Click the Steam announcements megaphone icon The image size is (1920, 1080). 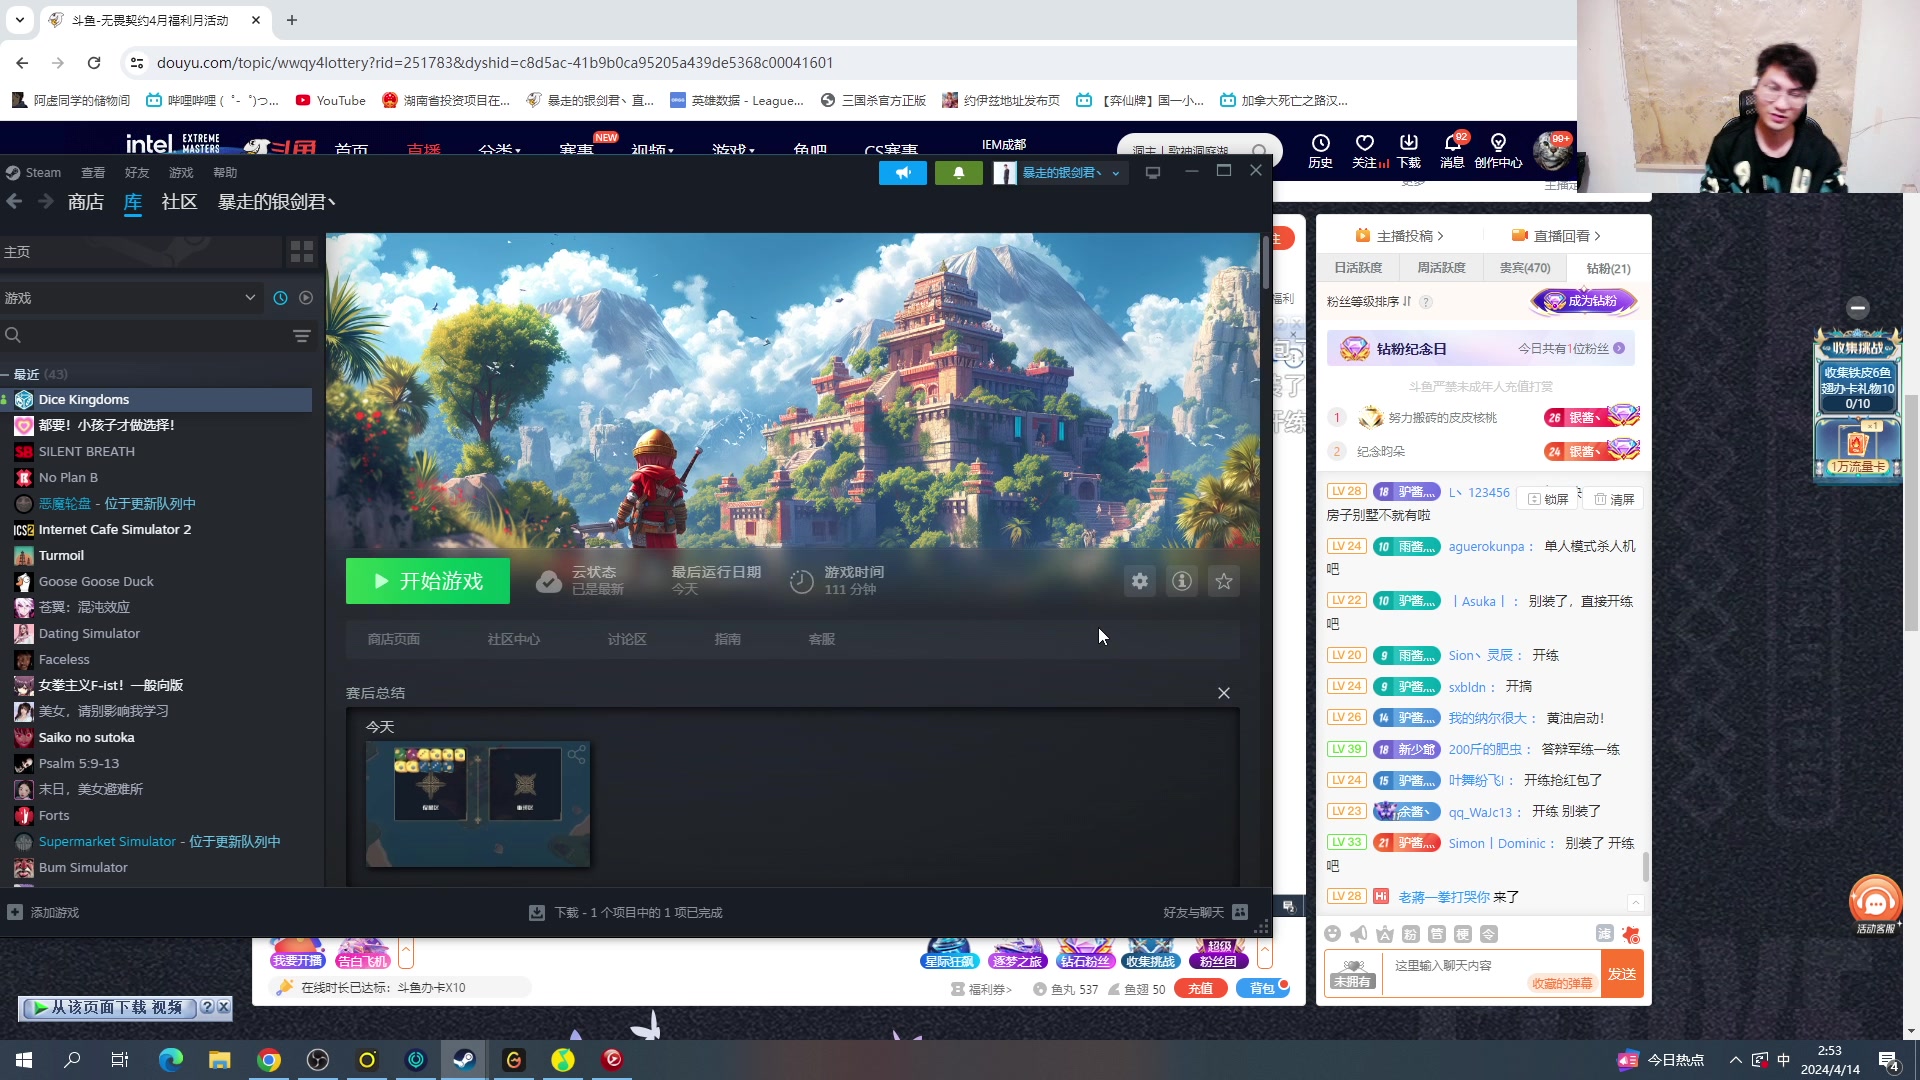tap(903, 173)
